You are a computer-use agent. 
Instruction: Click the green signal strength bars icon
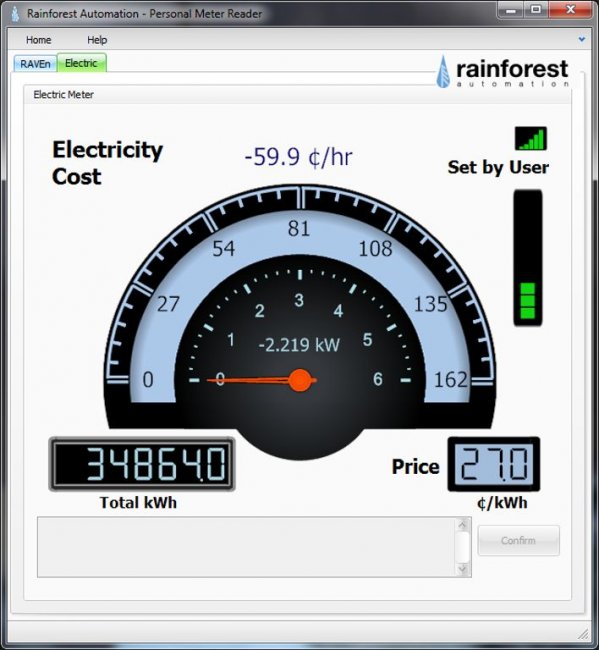531,138
